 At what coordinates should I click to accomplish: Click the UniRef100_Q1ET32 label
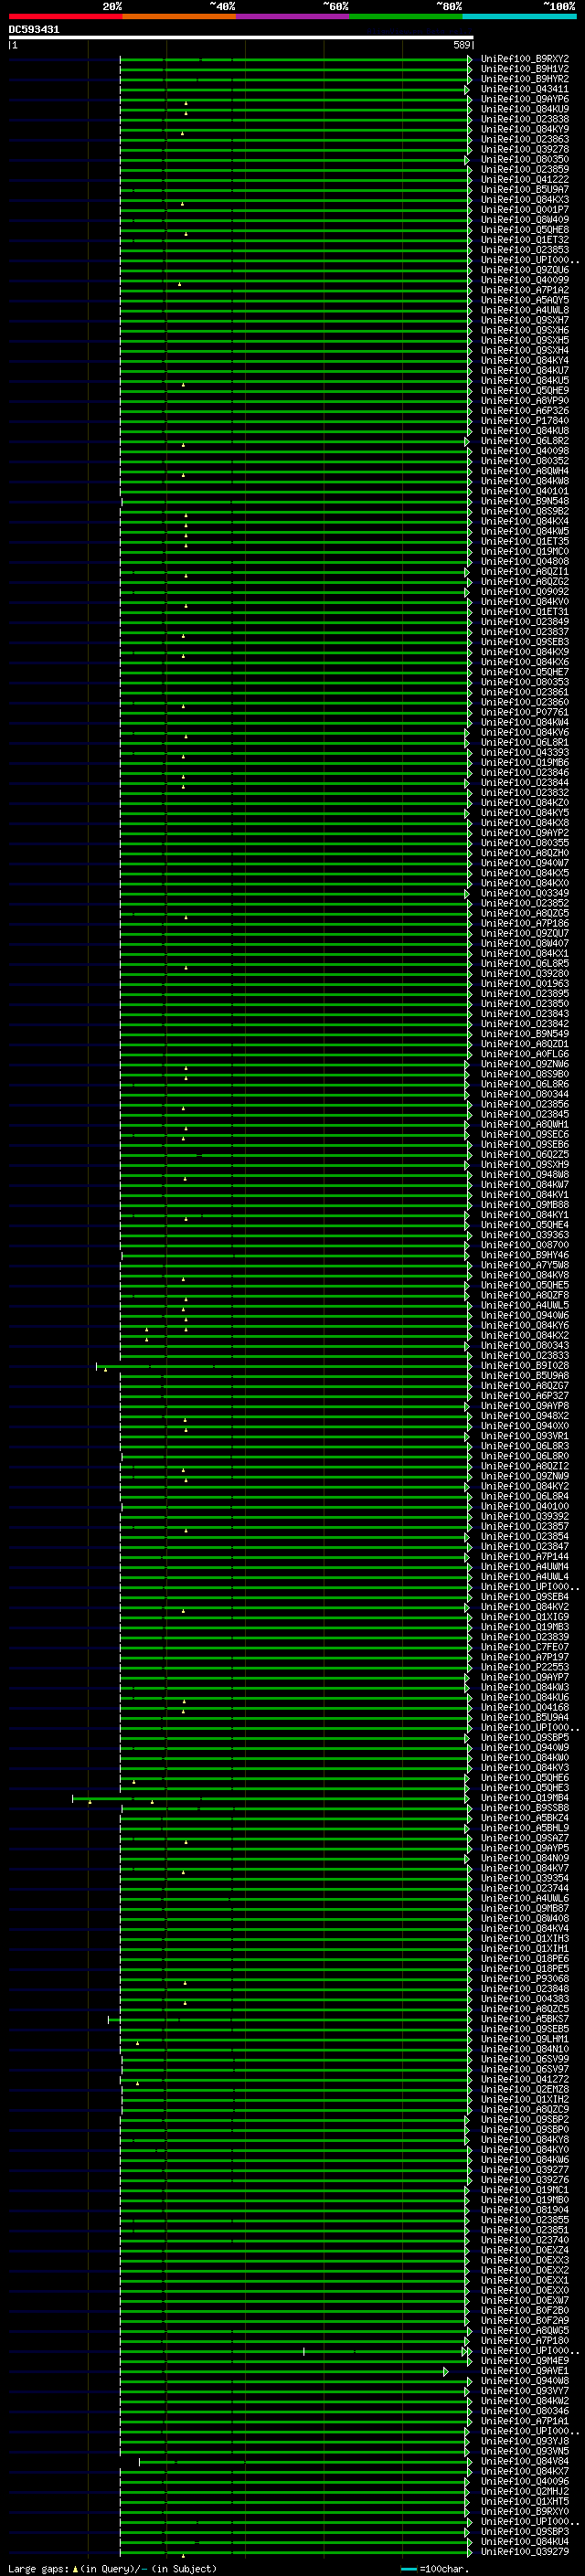pos(524,239)
